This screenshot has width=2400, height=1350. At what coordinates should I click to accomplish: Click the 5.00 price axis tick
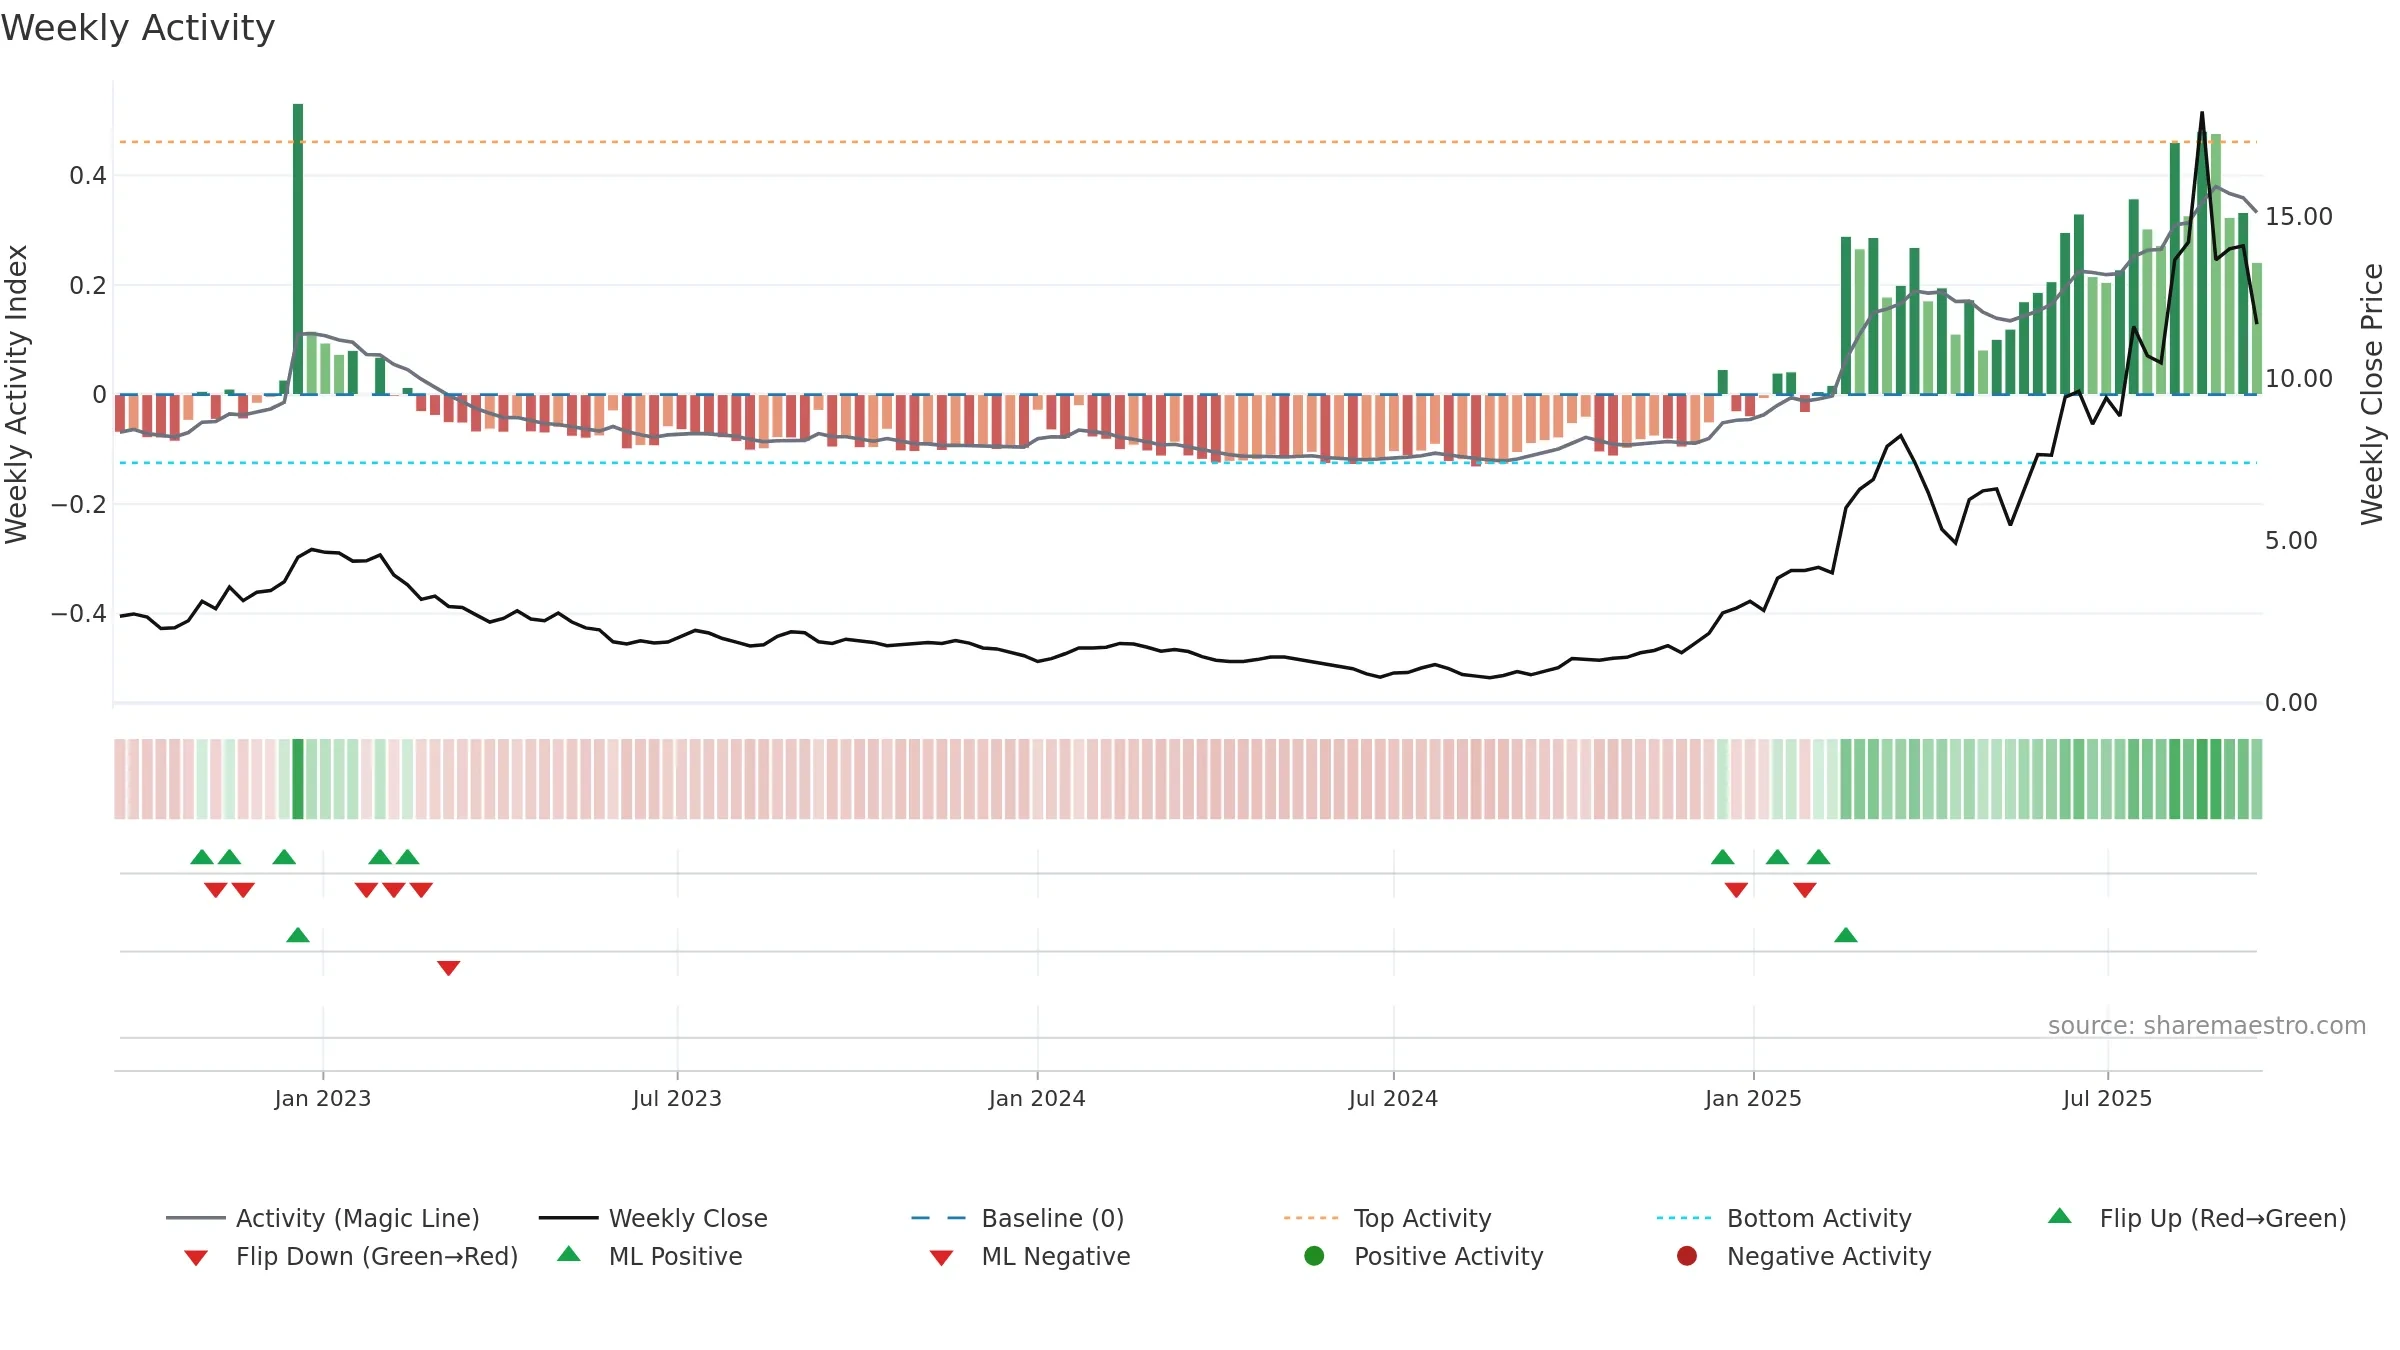coord(2290,540)
